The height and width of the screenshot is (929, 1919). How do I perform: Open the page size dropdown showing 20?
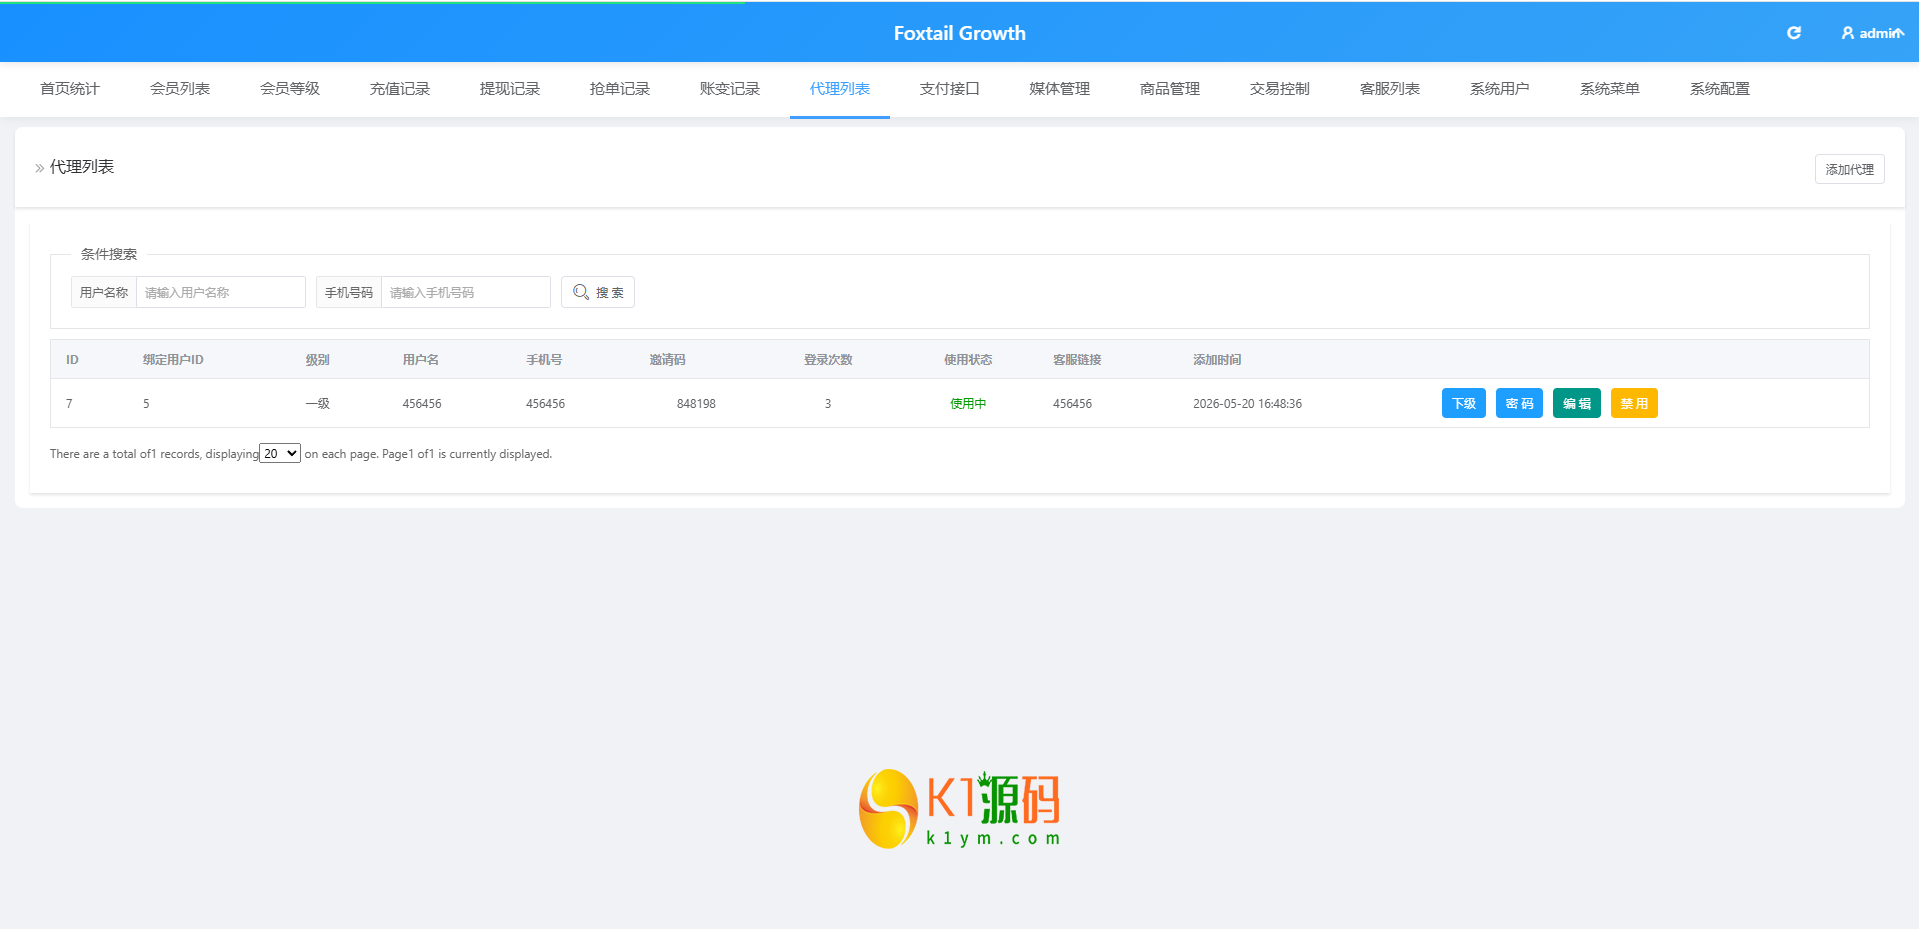pyautogui.click(x=280, y=453)
